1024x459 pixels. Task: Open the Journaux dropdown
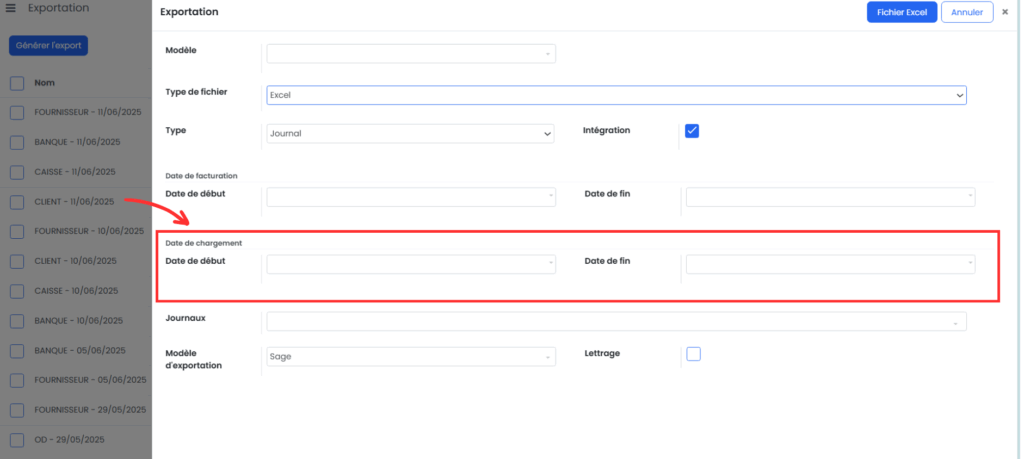(616, 321)
